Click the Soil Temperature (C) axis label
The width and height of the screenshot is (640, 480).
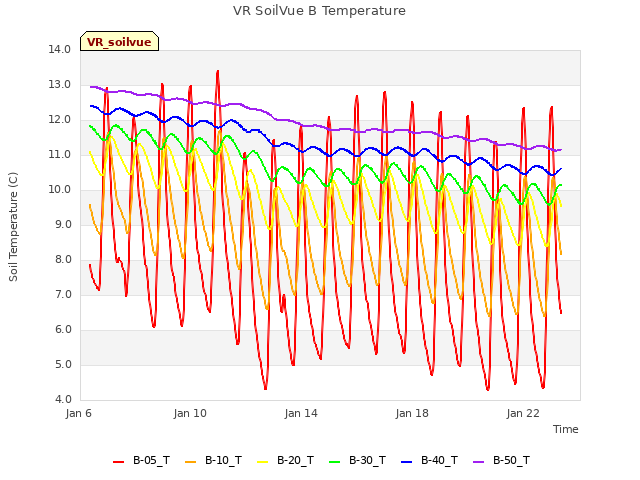13,227
